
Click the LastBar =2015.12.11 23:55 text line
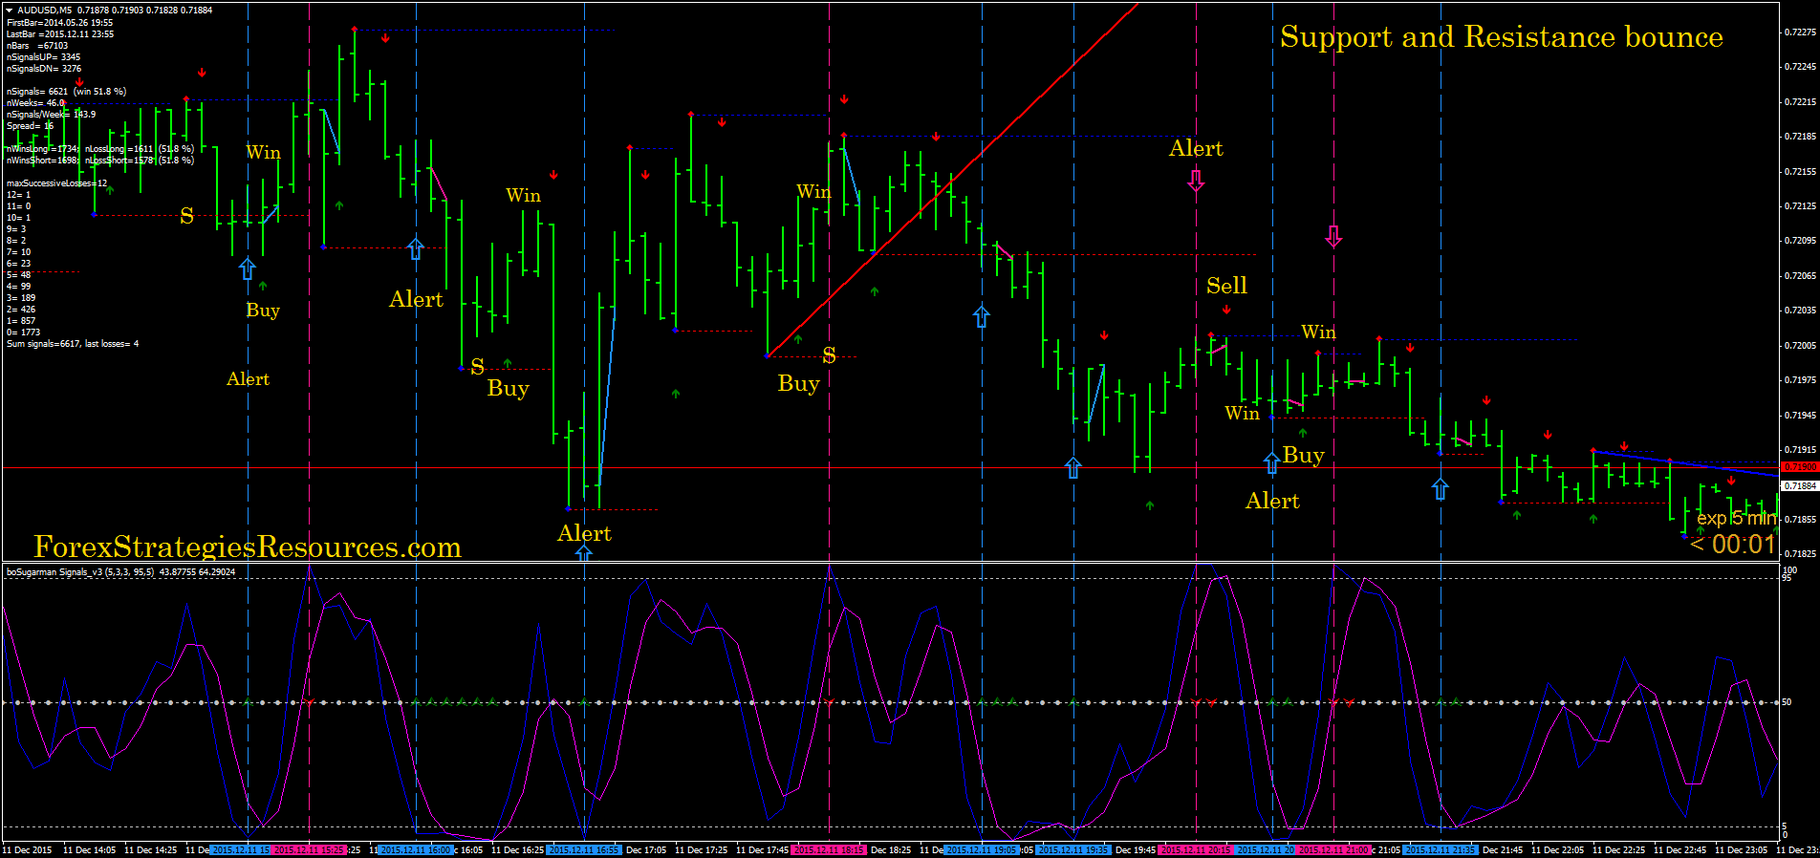coord(59,34)
